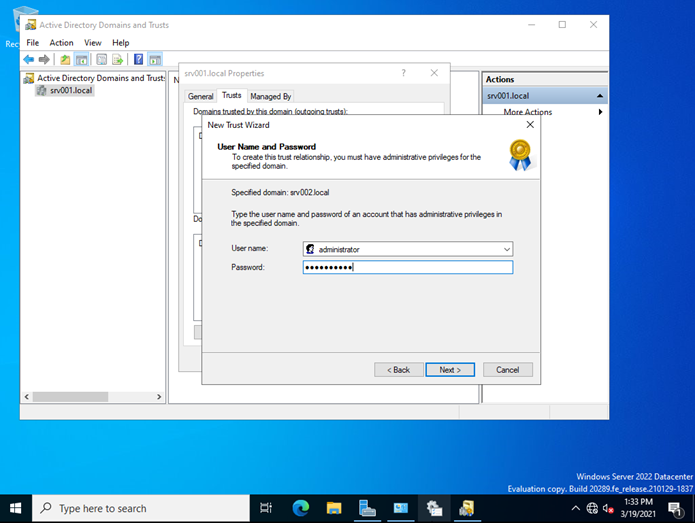Click the taskbar icon right of Server Manager
Screen dimensions: 695x523
click(400, 508)
